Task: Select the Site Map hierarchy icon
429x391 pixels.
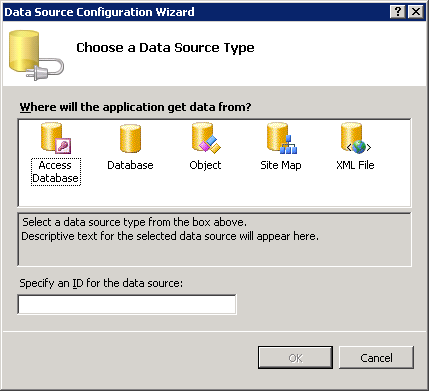Action: pyautogui.click(x=282, y=138)
